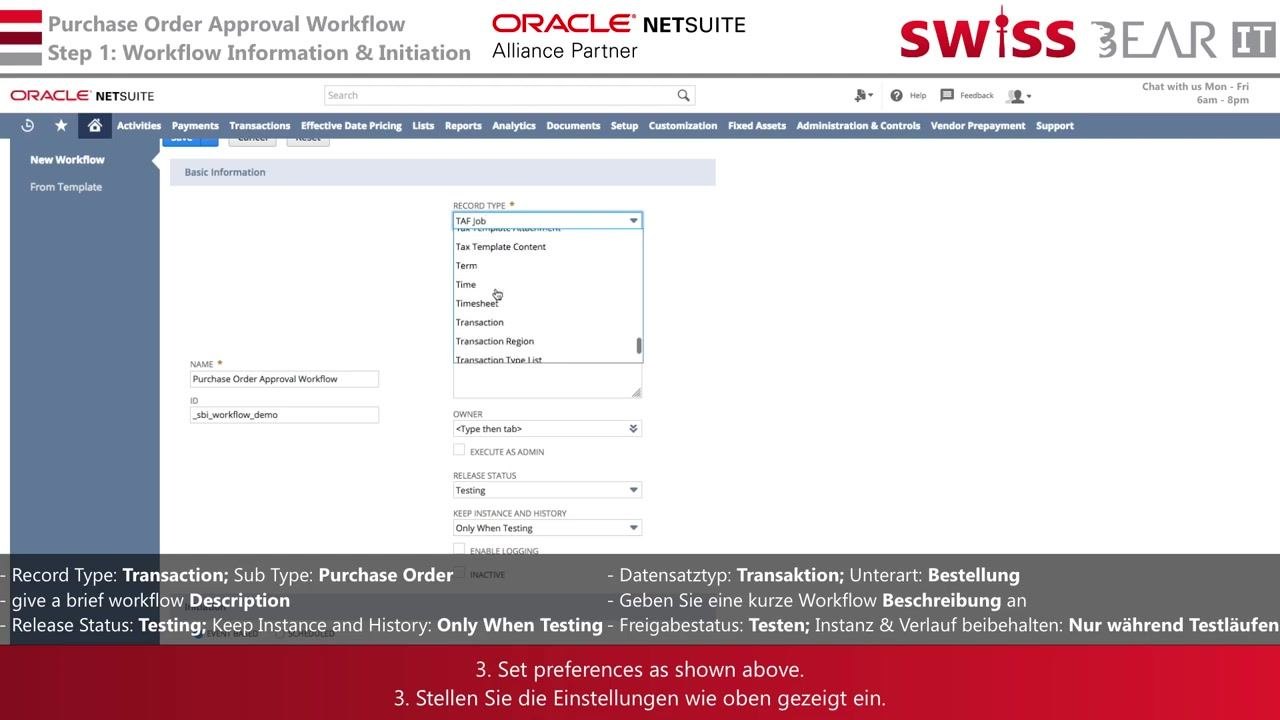The width and height of the screenshot is (1280, 720).
Task: Select New Workflow in the sidebar
Action: pos(67,160)
